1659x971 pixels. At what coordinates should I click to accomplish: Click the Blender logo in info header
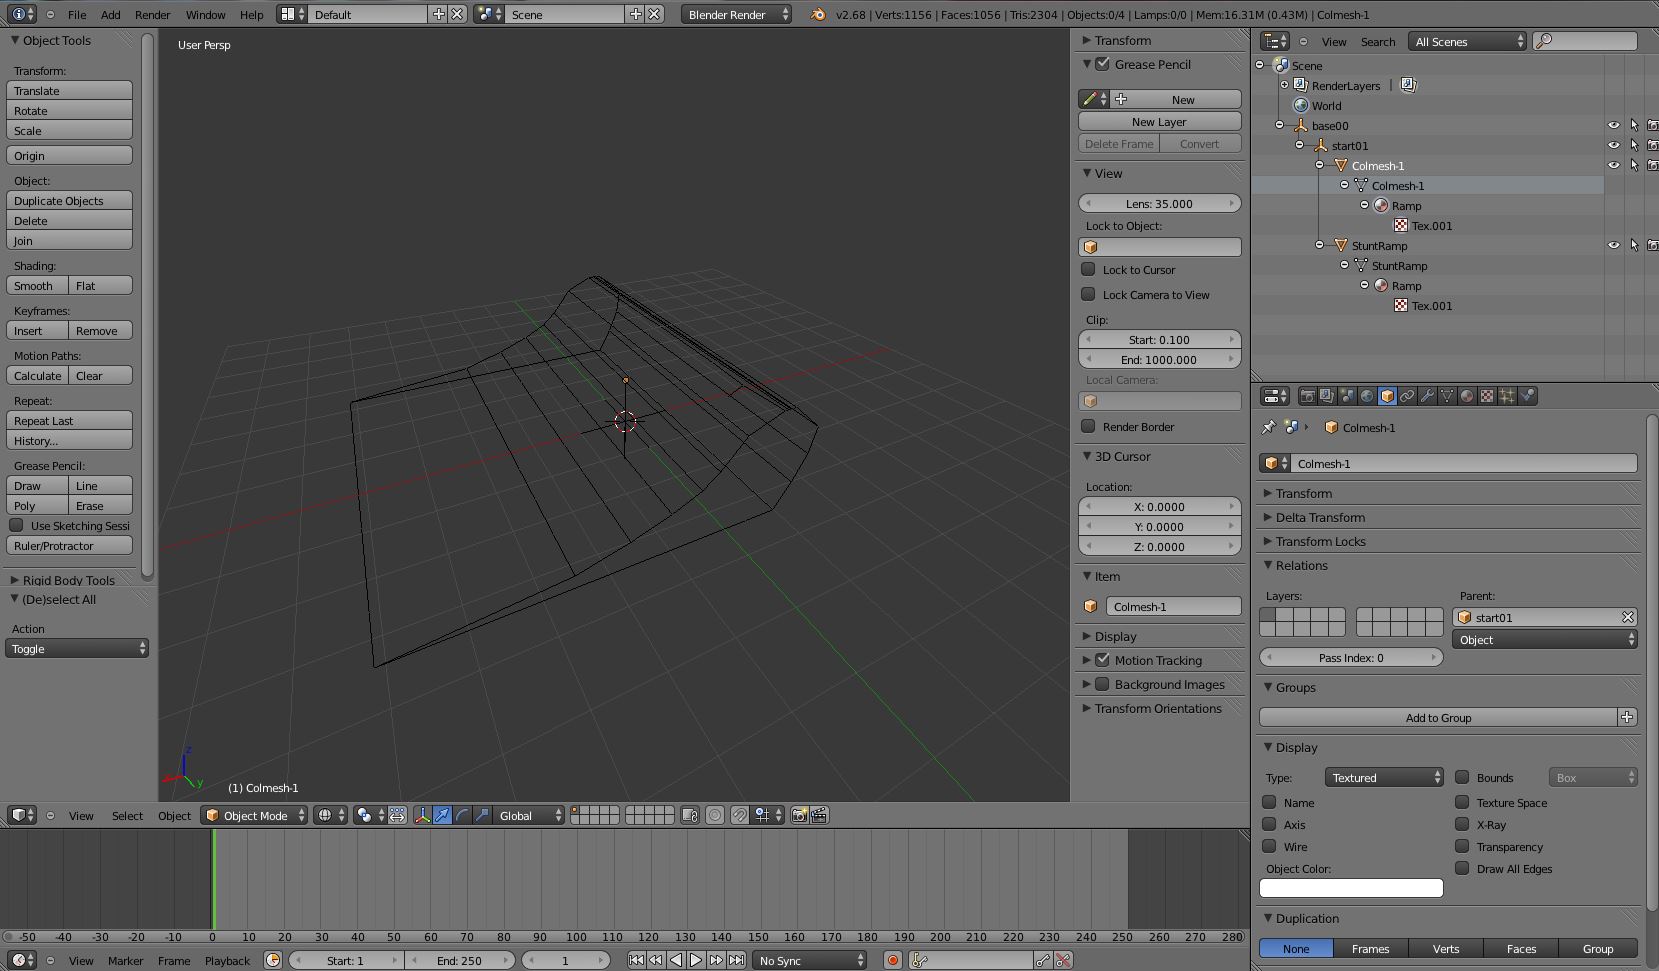pyautogui.click(x=818, y=14)
